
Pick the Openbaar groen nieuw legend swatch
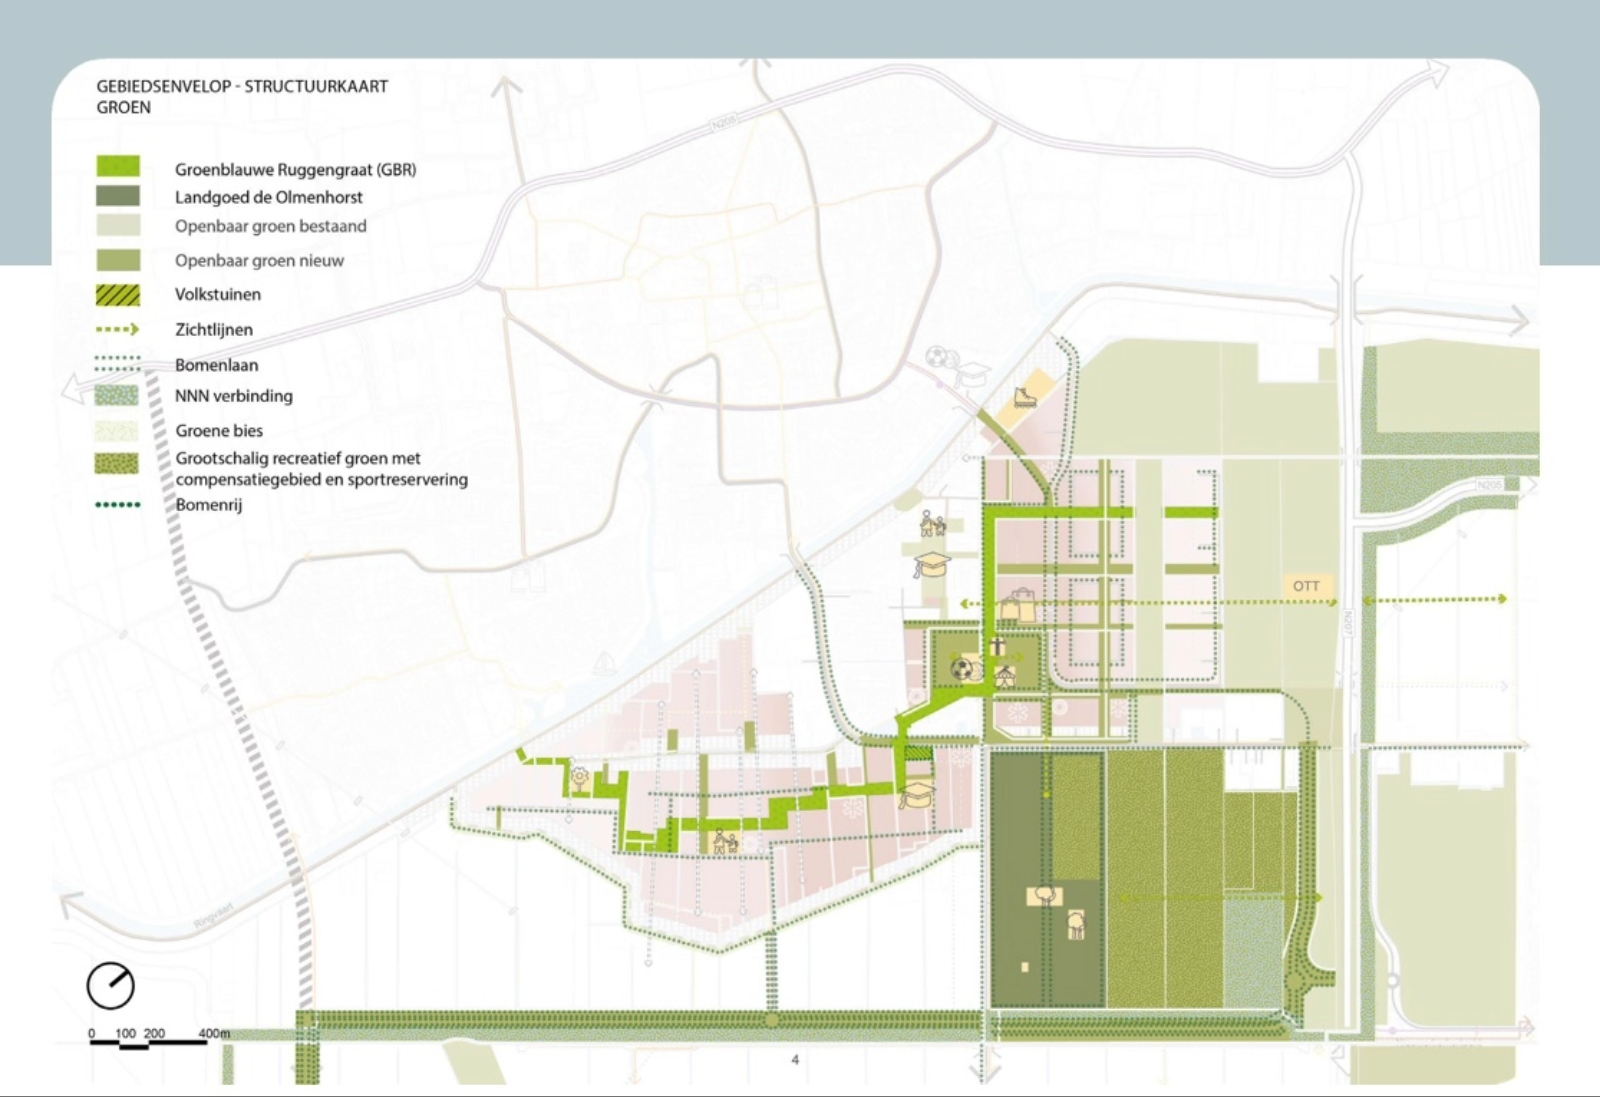coord(118,260)
